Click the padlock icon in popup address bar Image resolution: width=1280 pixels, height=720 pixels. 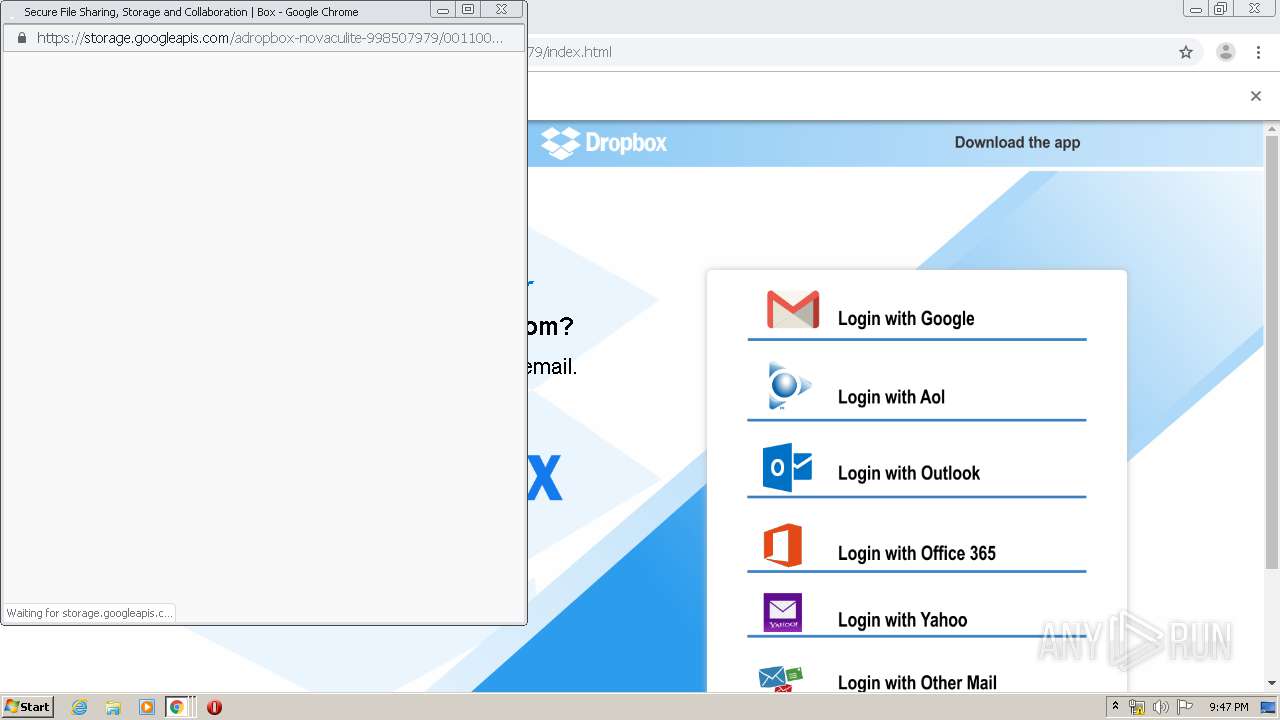pyautogui.click(x=22, y=38)
